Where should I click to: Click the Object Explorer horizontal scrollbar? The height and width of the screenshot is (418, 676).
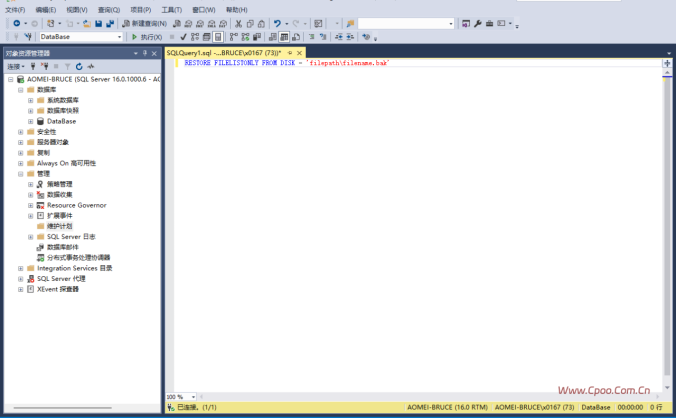(63, 408)
